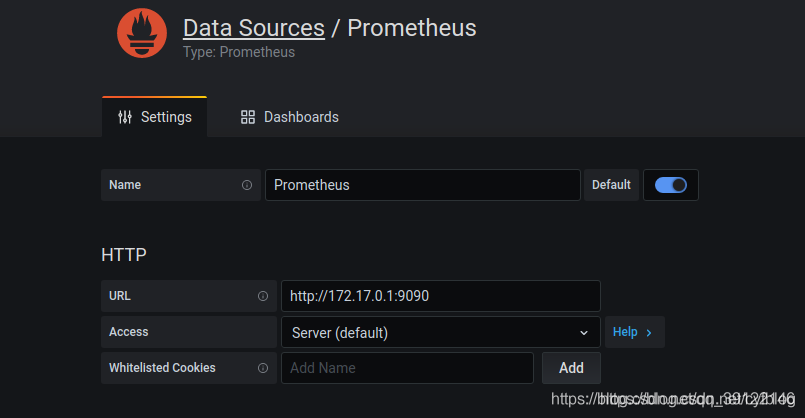805x418 pixels.
Task: Open the Access dropdown showing Server (default)
Action: [x=440, y=332]
